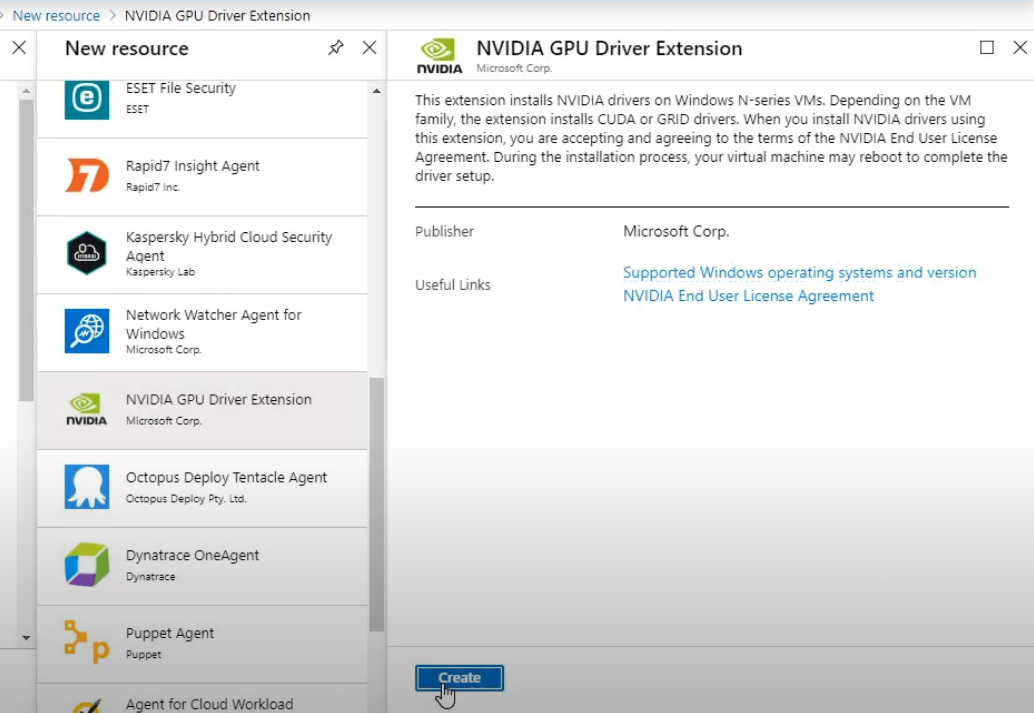Image resolution: width=1034 pixels, height=713 pixels.
Task: Click the left outer scrollbar up arrow
Action: tap(26, 90)
